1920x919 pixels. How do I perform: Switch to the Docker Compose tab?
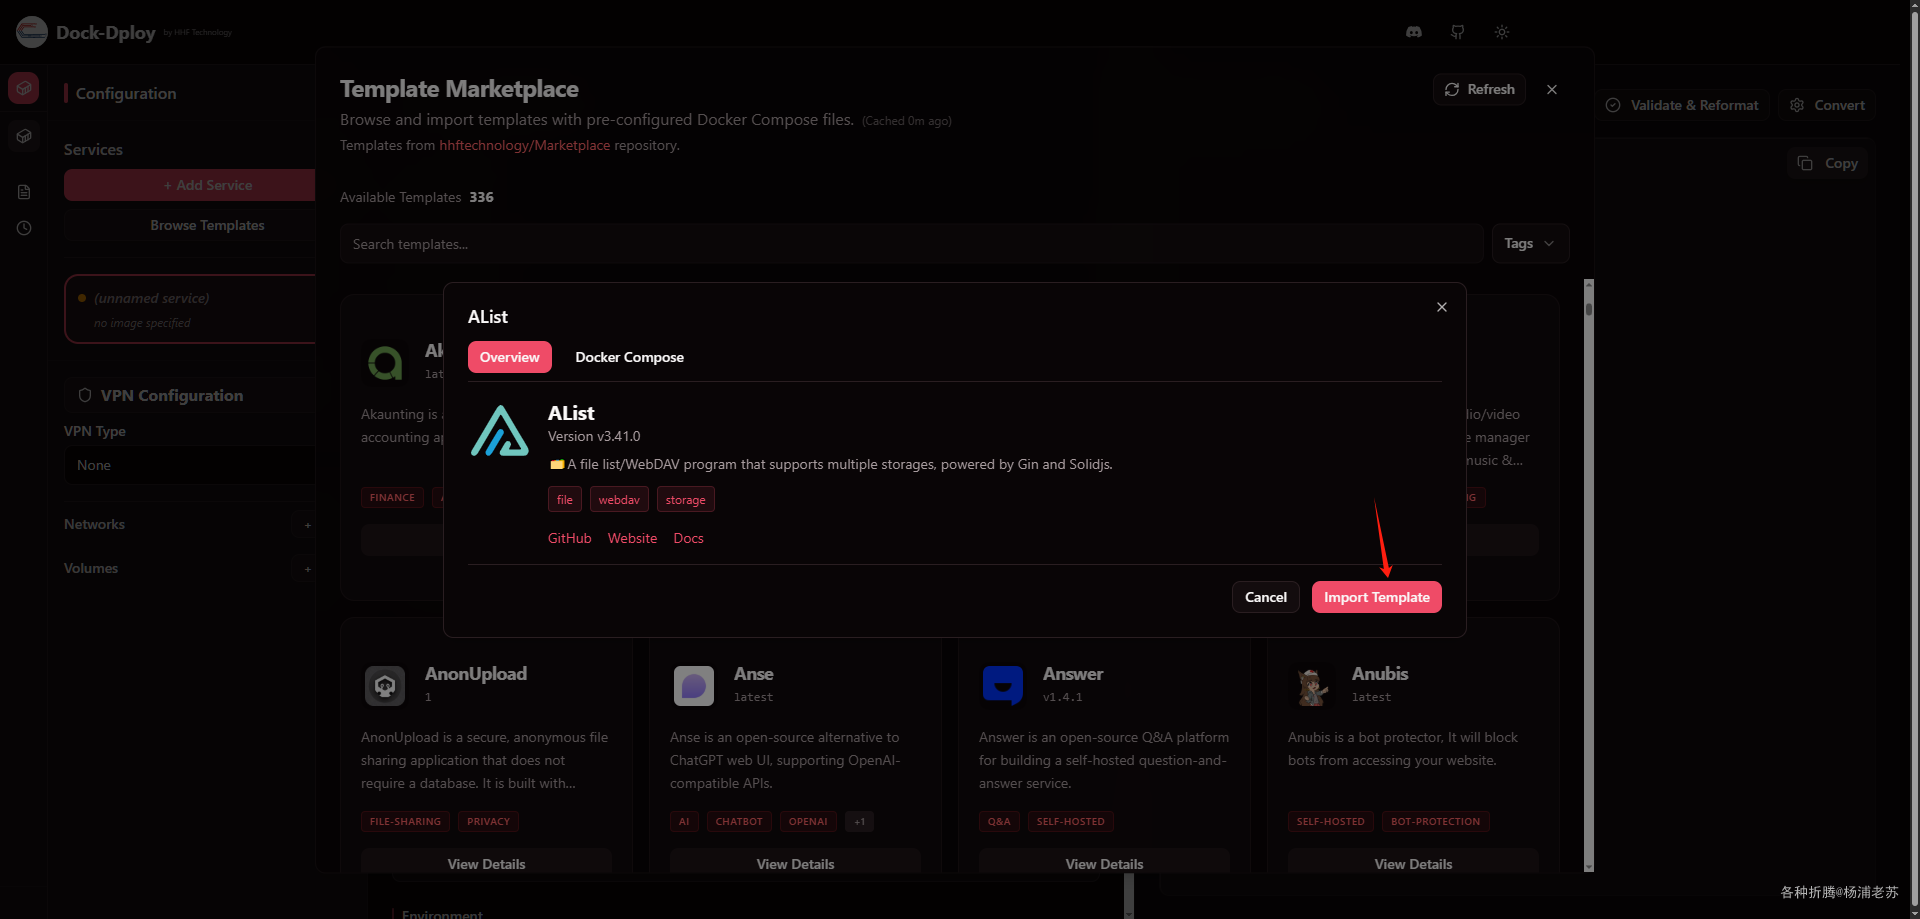630,357
